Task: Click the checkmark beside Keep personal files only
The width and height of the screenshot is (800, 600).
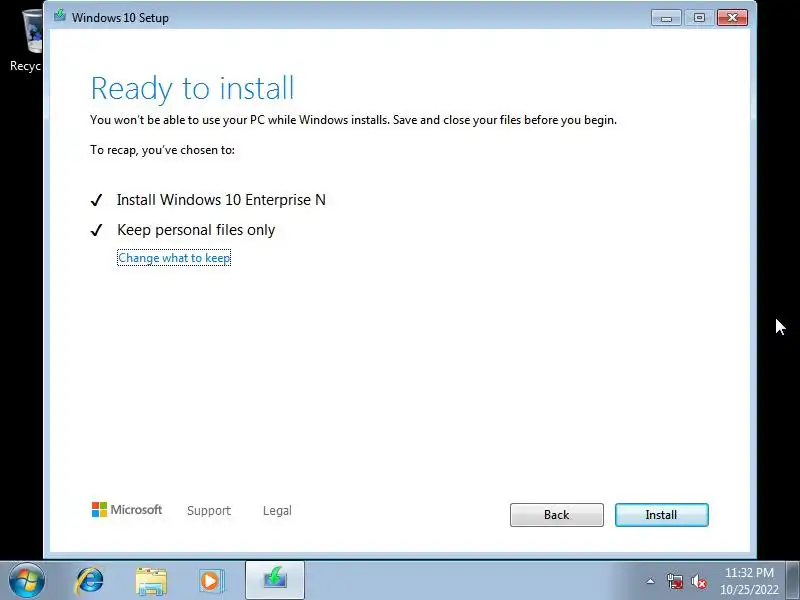Action: (96, 230)
